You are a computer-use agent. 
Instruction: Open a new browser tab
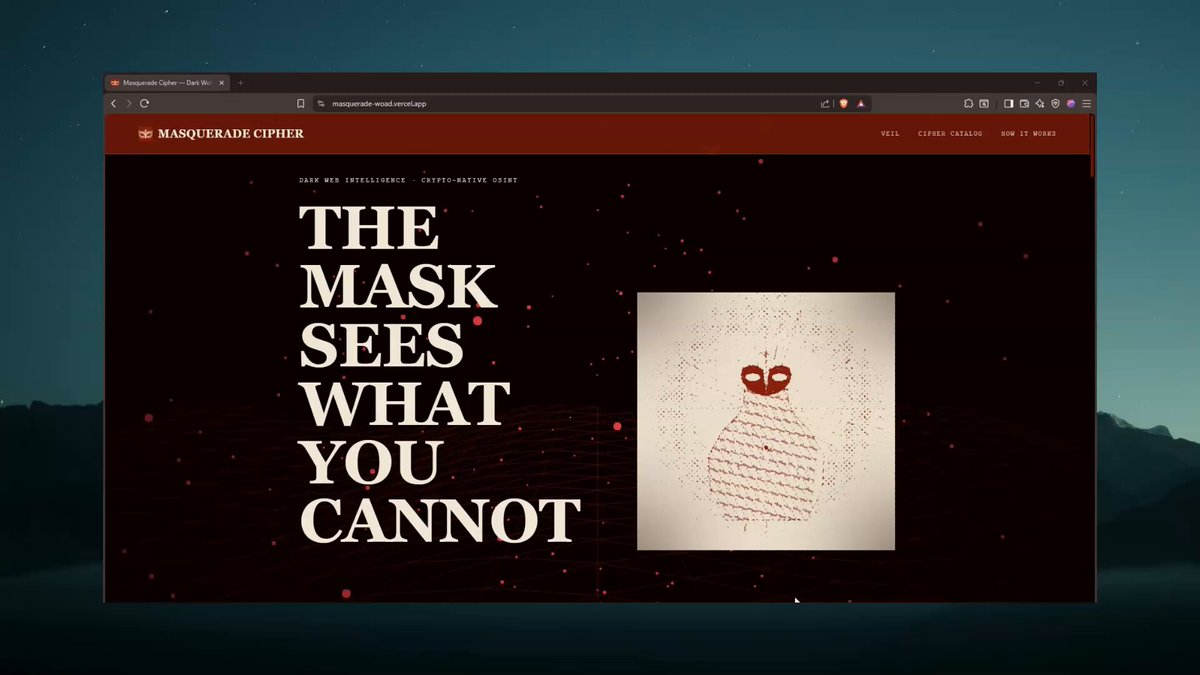coord(240,83)
